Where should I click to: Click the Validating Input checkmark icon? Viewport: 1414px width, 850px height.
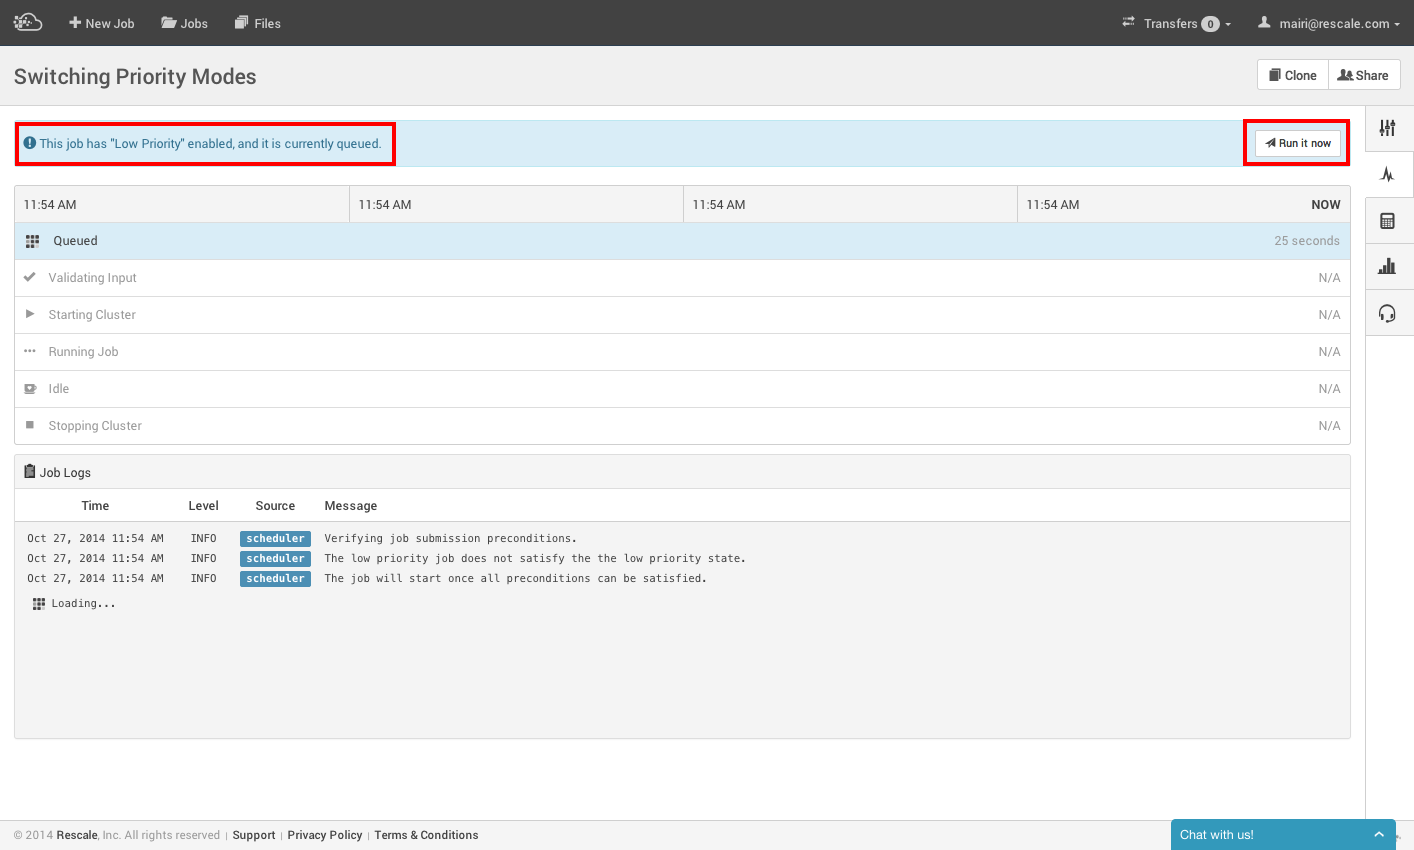point(30,277)
